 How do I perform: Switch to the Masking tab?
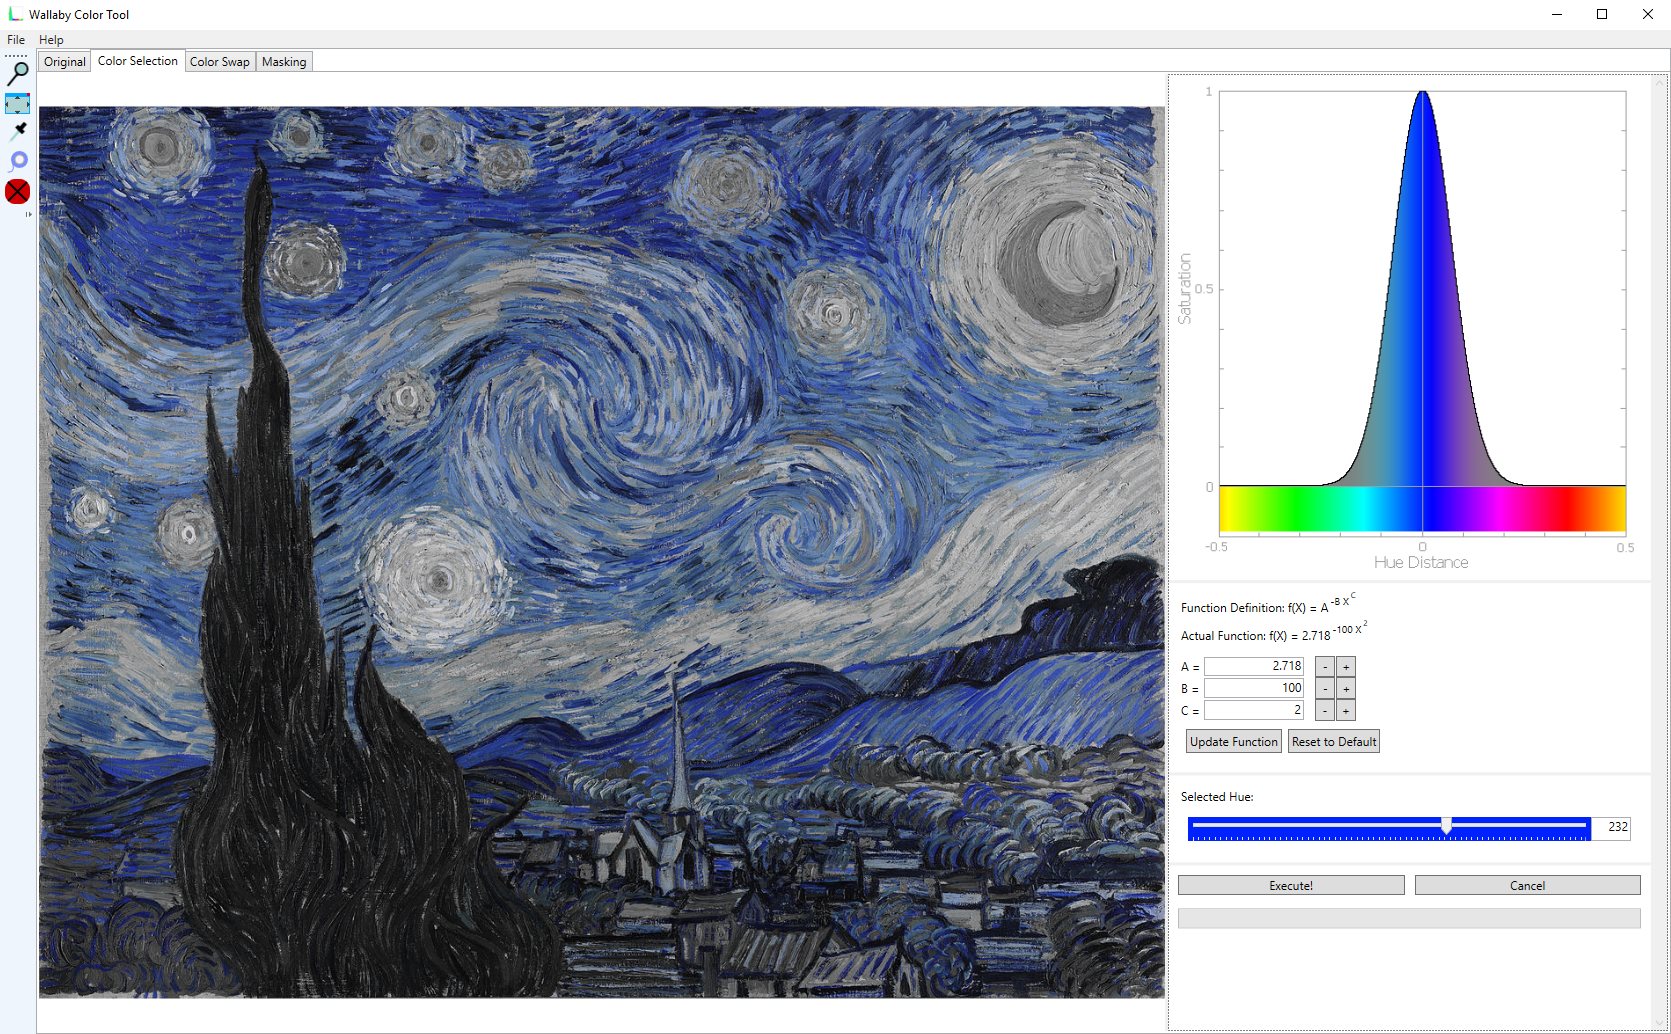(x=284, y=62)
